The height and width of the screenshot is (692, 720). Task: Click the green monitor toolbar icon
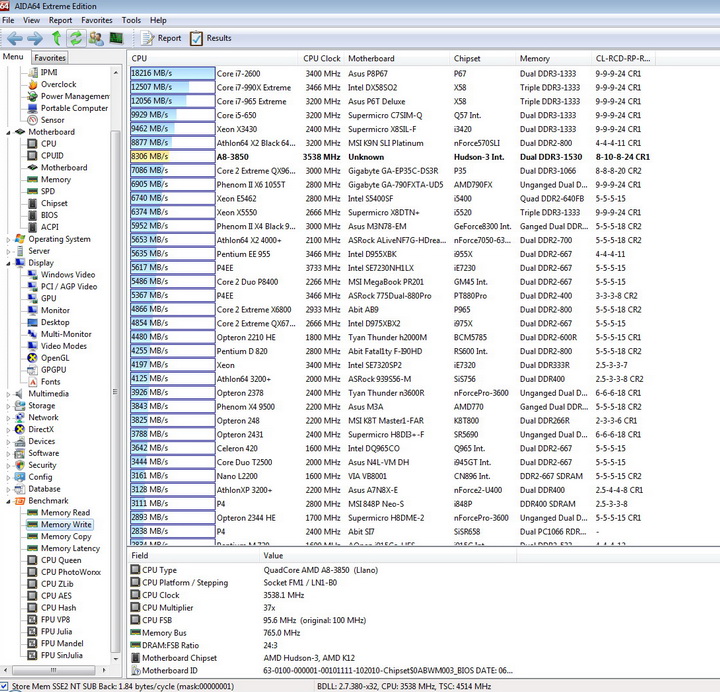tap(116, 38)
